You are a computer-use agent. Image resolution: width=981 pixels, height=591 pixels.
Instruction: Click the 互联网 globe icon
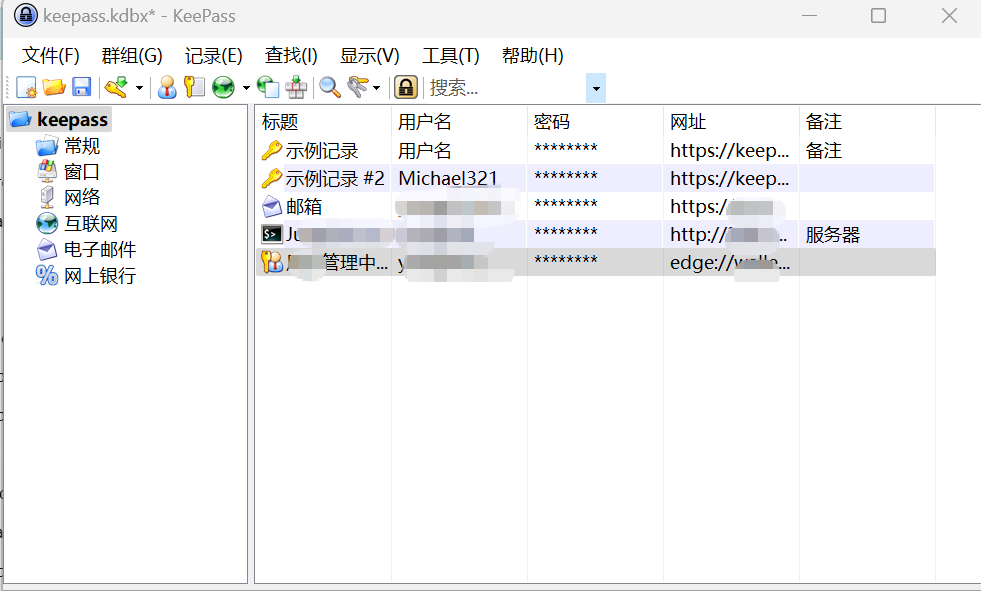(x=47, y=223)
